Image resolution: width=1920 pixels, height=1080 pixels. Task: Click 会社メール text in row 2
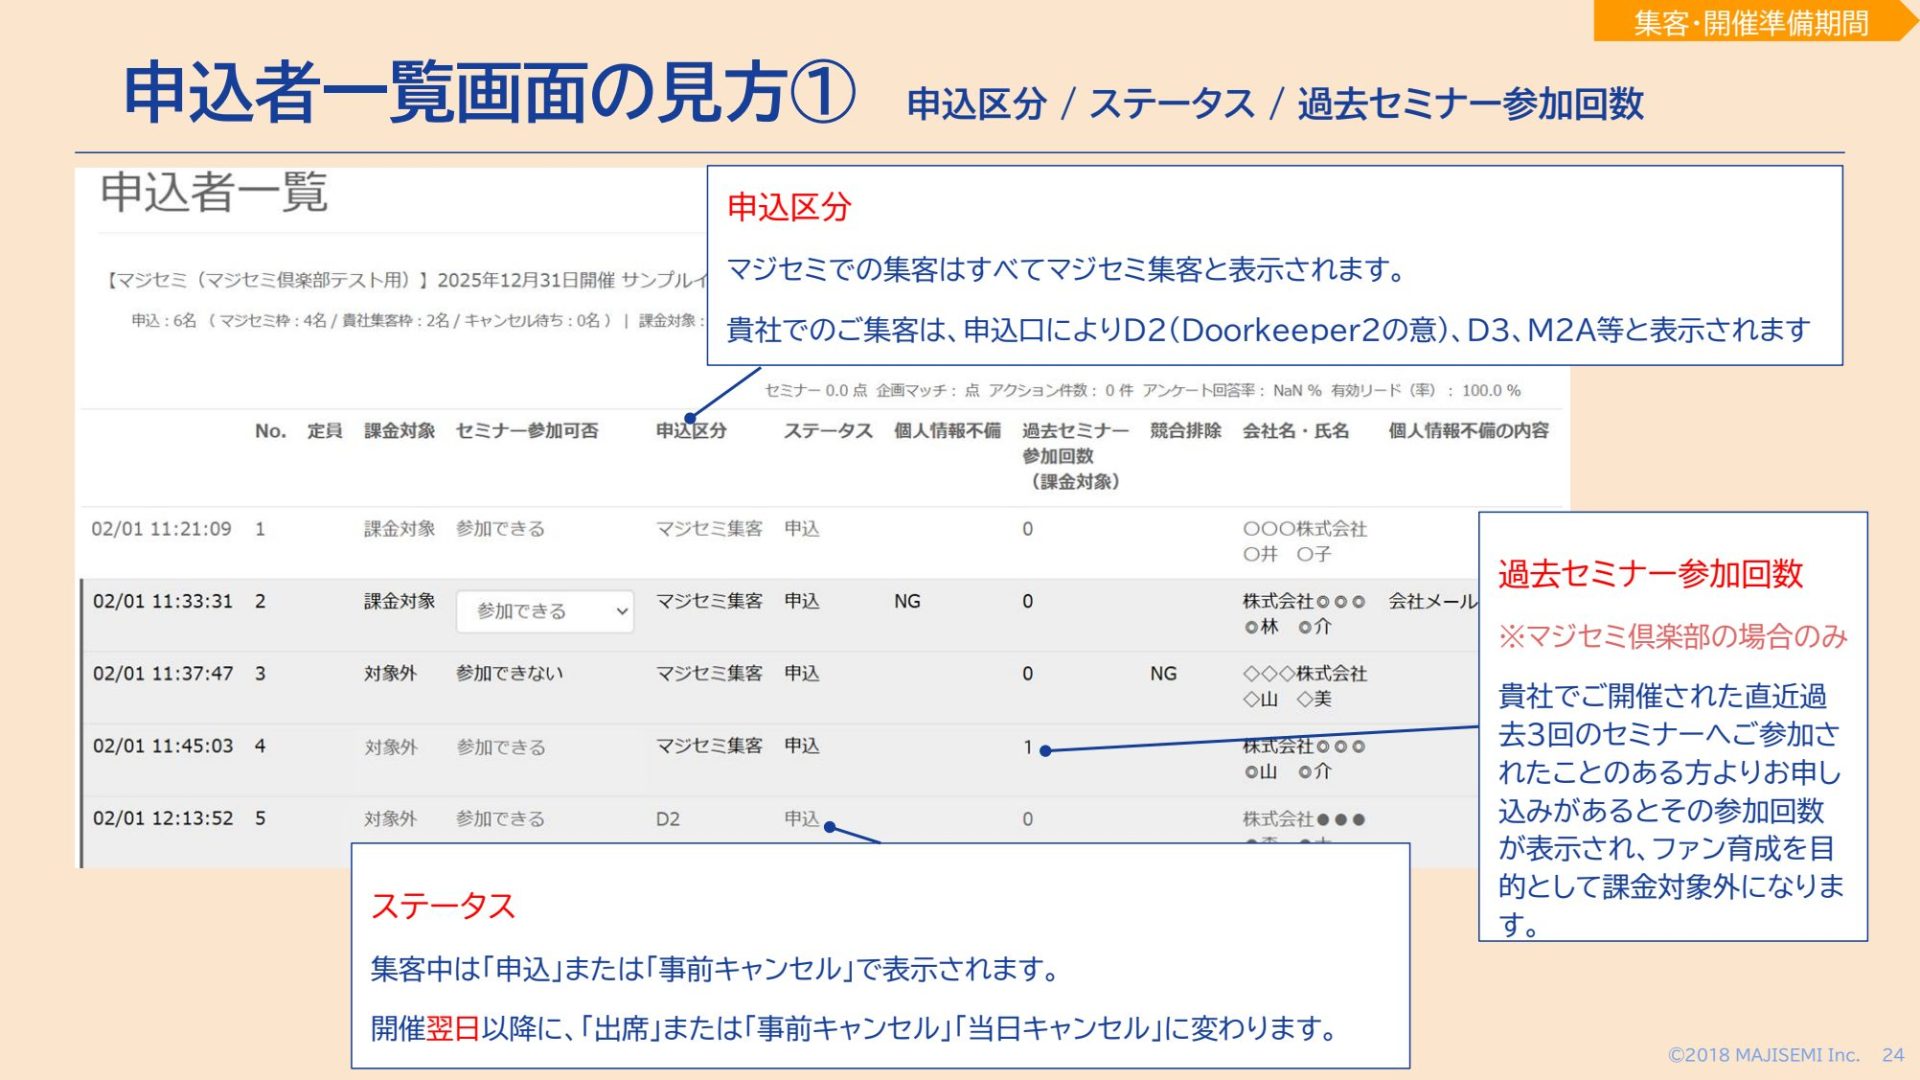click(x=1431, y=601)
